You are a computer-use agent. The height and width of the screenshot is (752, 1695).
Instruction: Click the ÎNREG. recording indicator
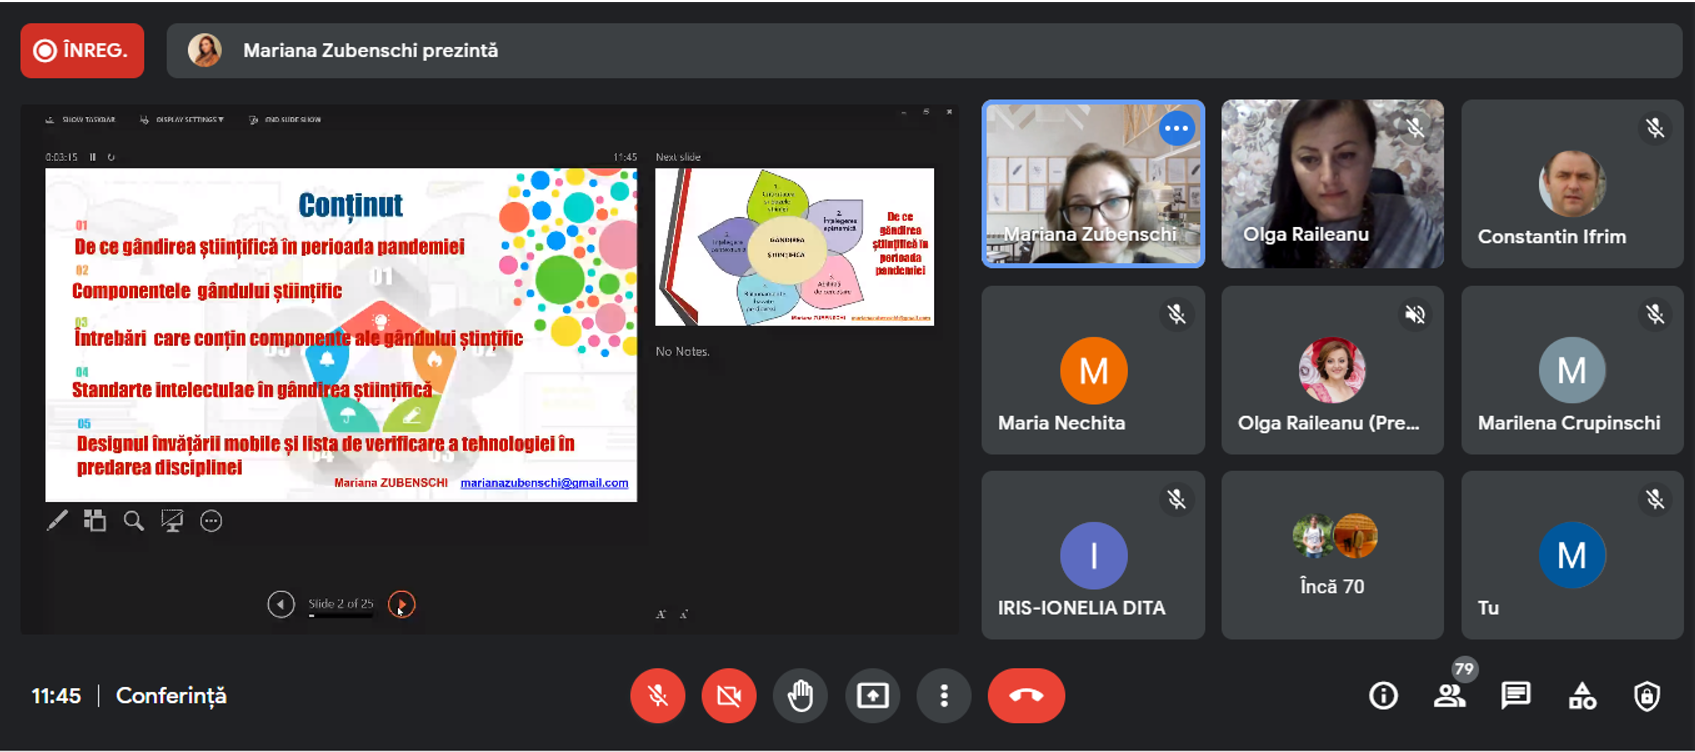82,50
